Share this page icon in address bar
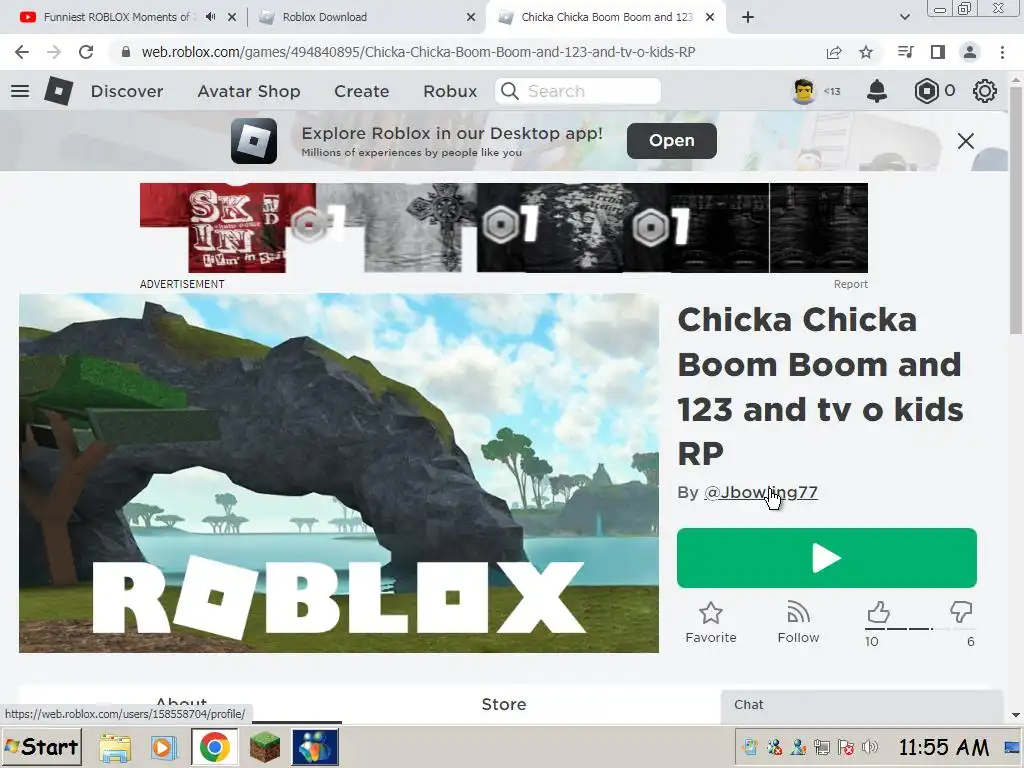The height and width of the screenshot is (768, 1024). 834,52
